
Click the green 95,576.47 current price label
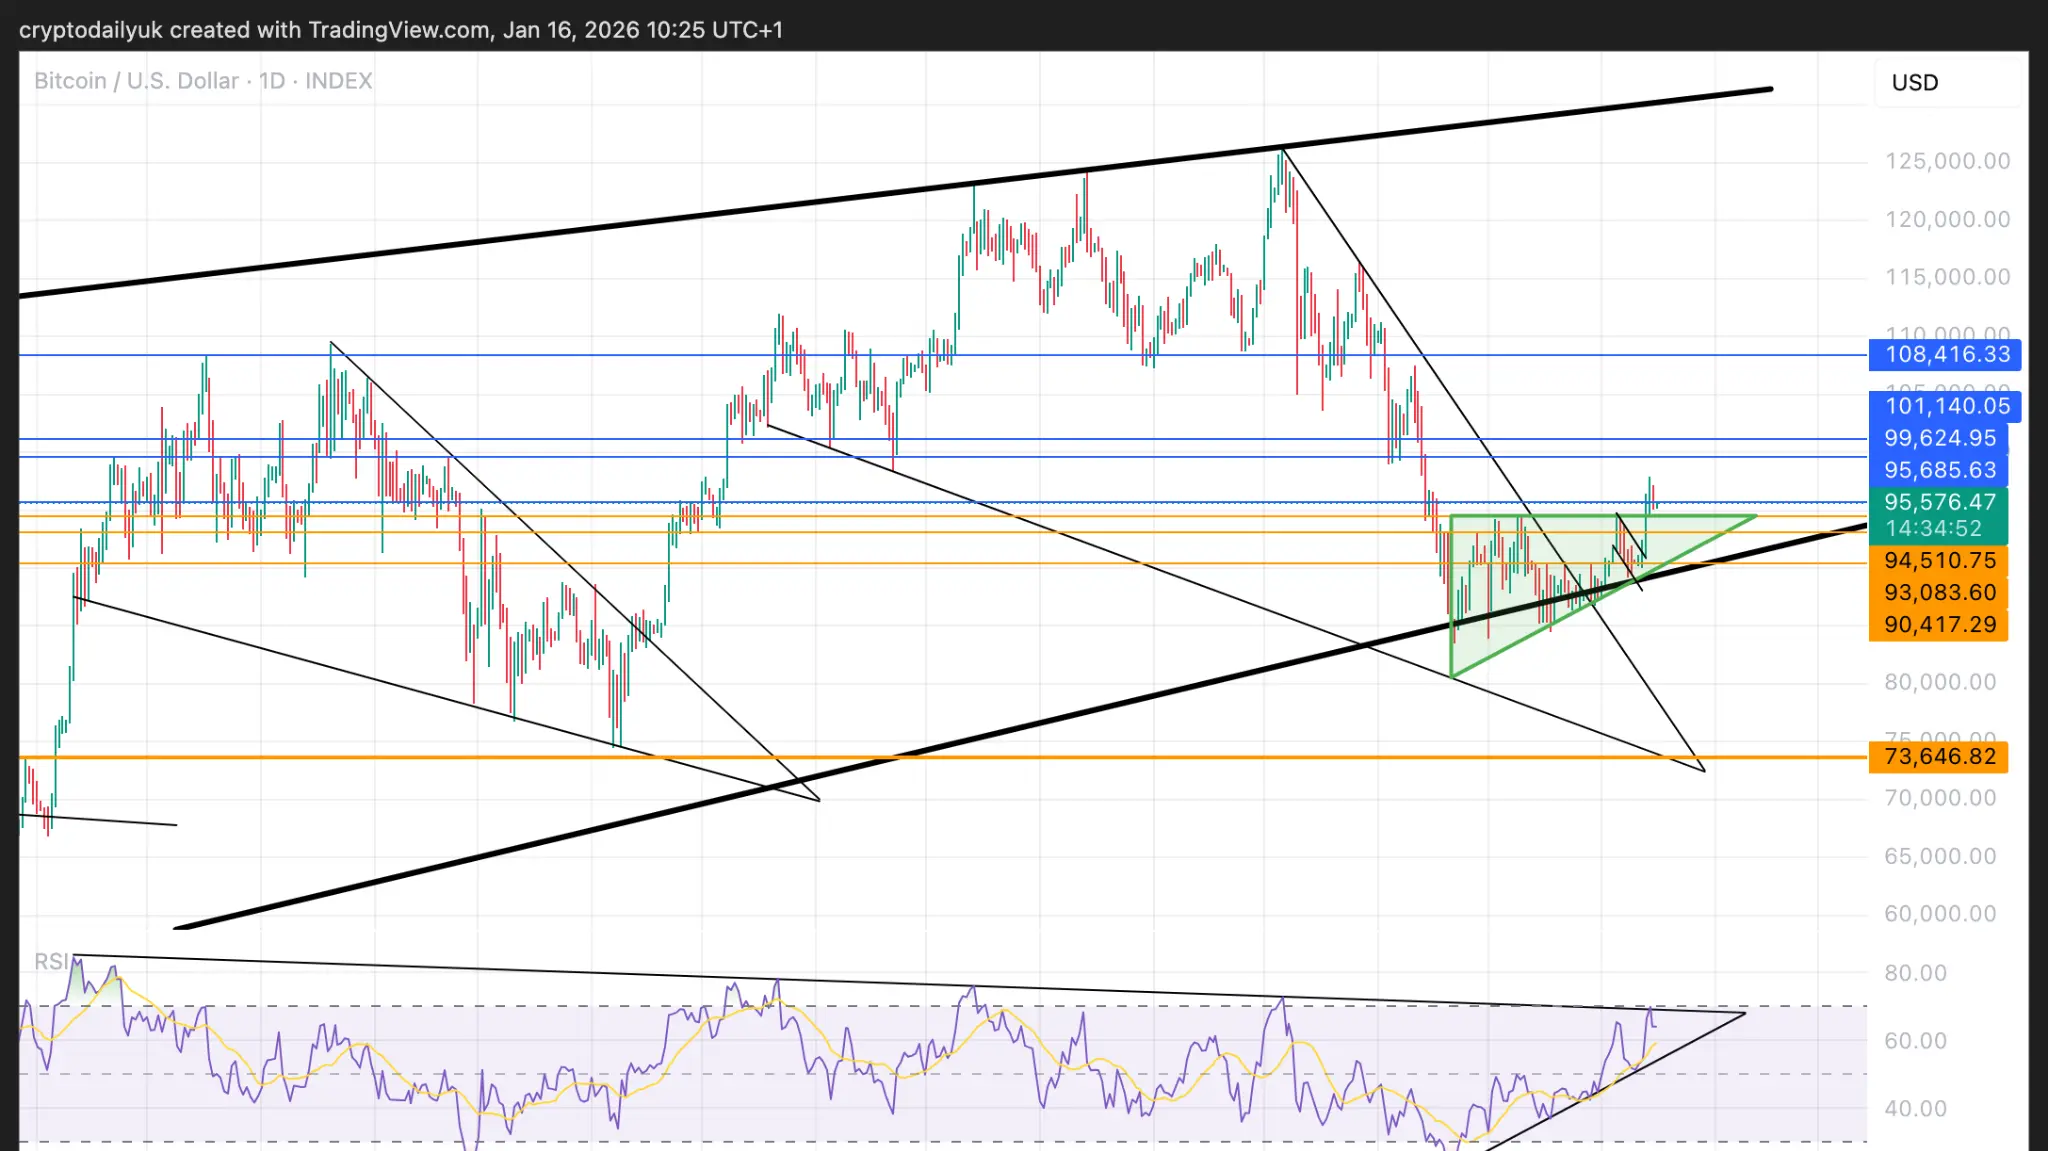click(x=1939, y=502)
